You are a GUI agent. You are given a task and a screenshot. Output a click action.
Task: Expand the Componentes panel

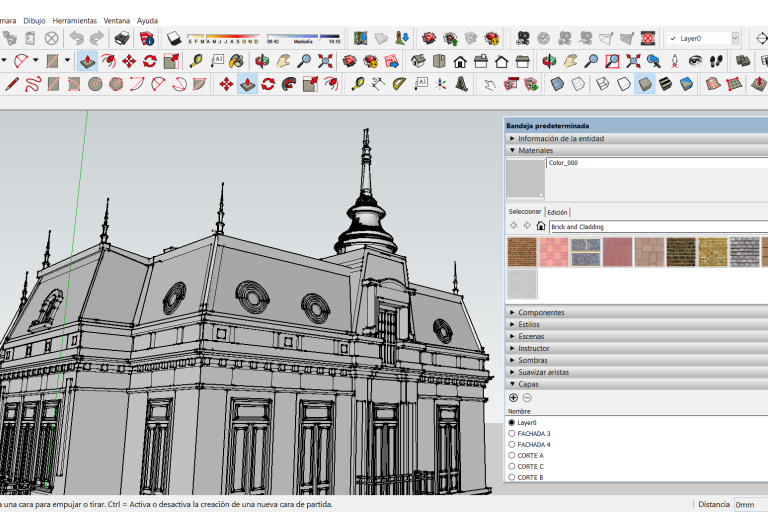(637, 312)
